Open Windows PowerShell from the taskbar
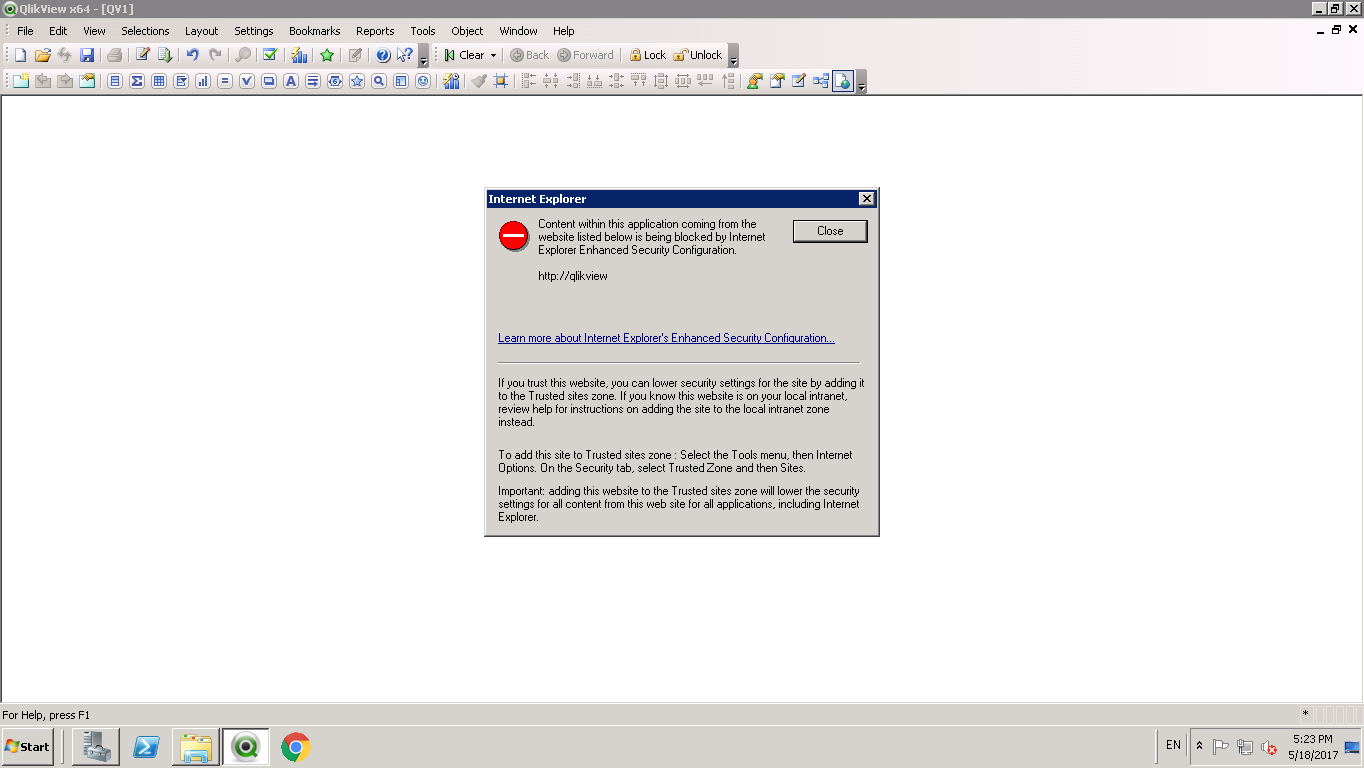 146,746
